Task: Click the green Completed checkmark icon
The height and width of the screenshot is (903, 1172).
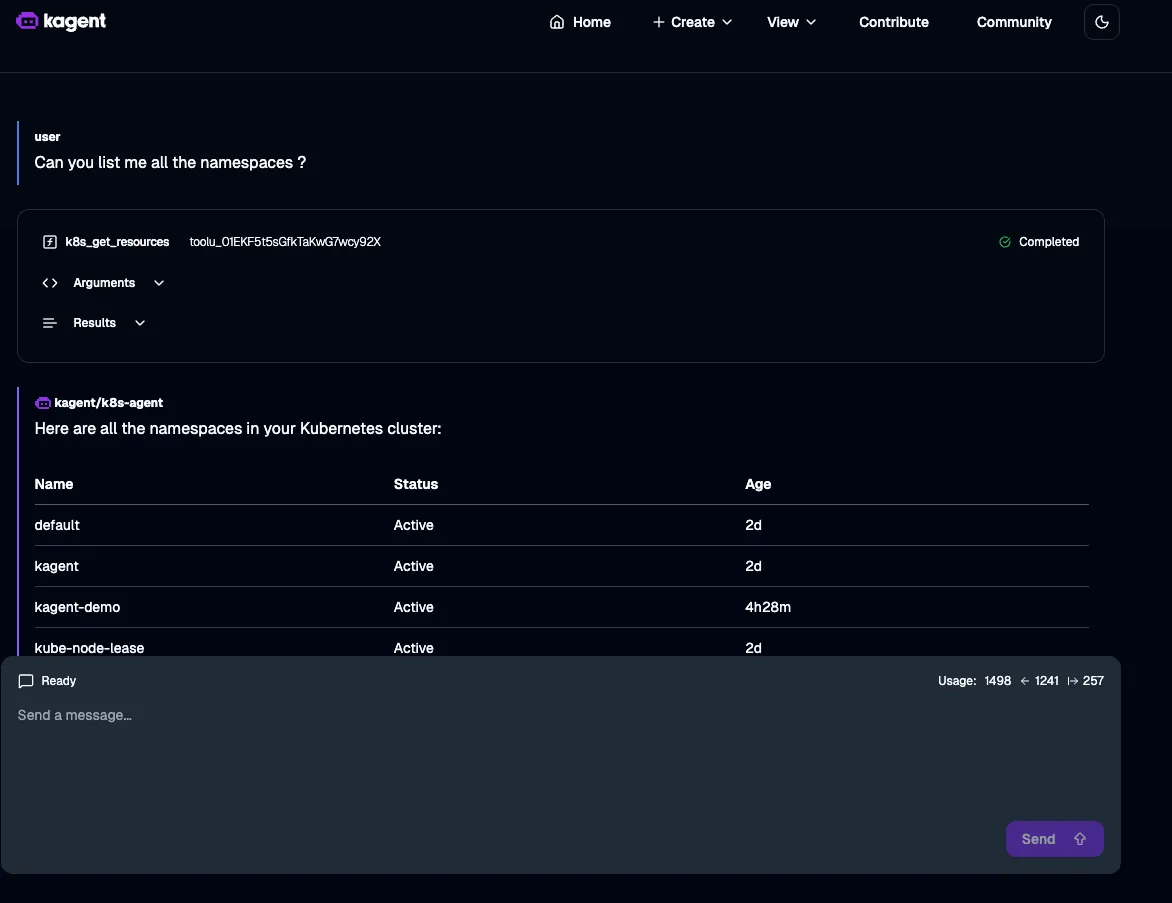Action: [x=1005, y=242]
